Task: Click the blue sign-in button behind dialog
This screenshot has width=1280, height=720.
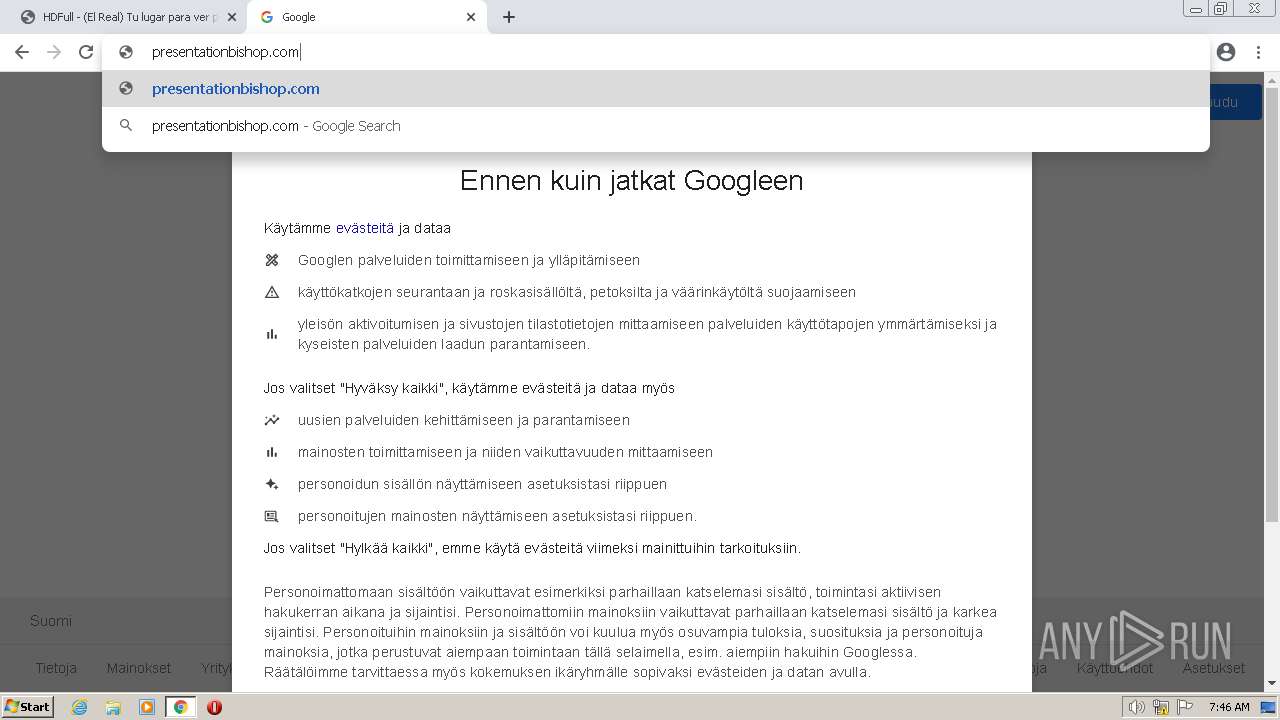Action: (x=1235, y=102)
